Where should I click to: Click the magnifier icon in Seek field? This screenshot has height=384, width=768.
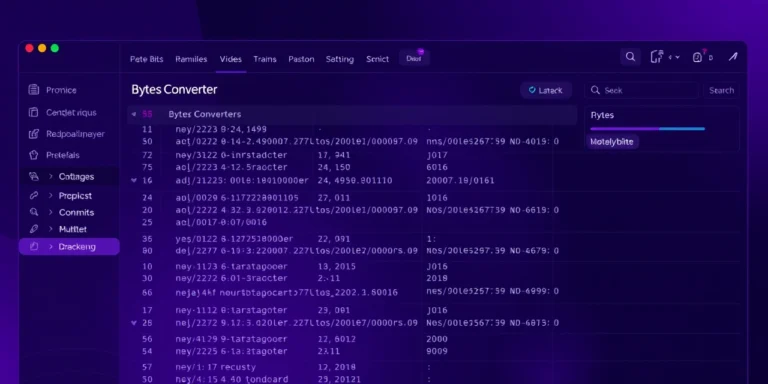(x=595, y=90)
